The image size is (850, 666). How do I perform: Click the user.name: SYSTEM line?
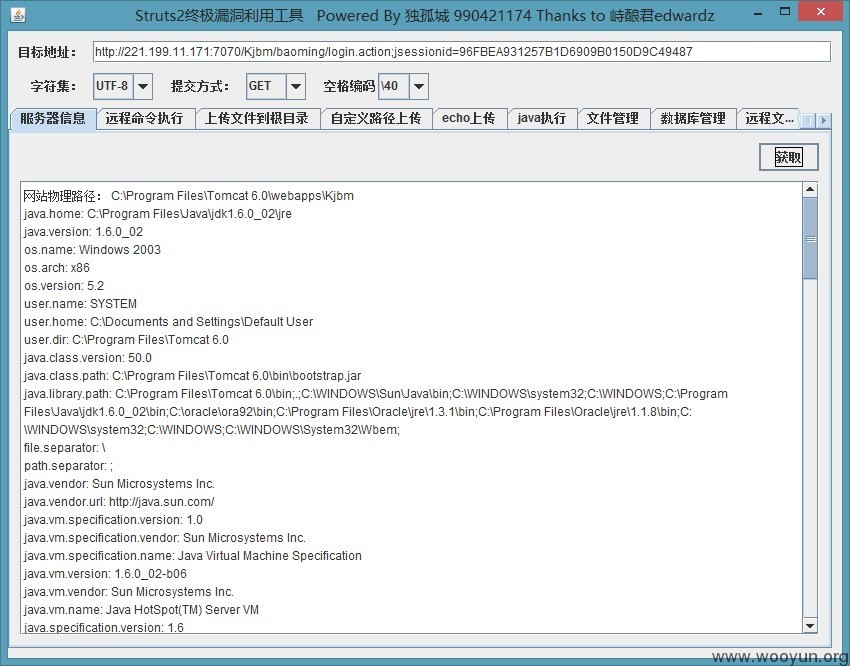point(80,303)
